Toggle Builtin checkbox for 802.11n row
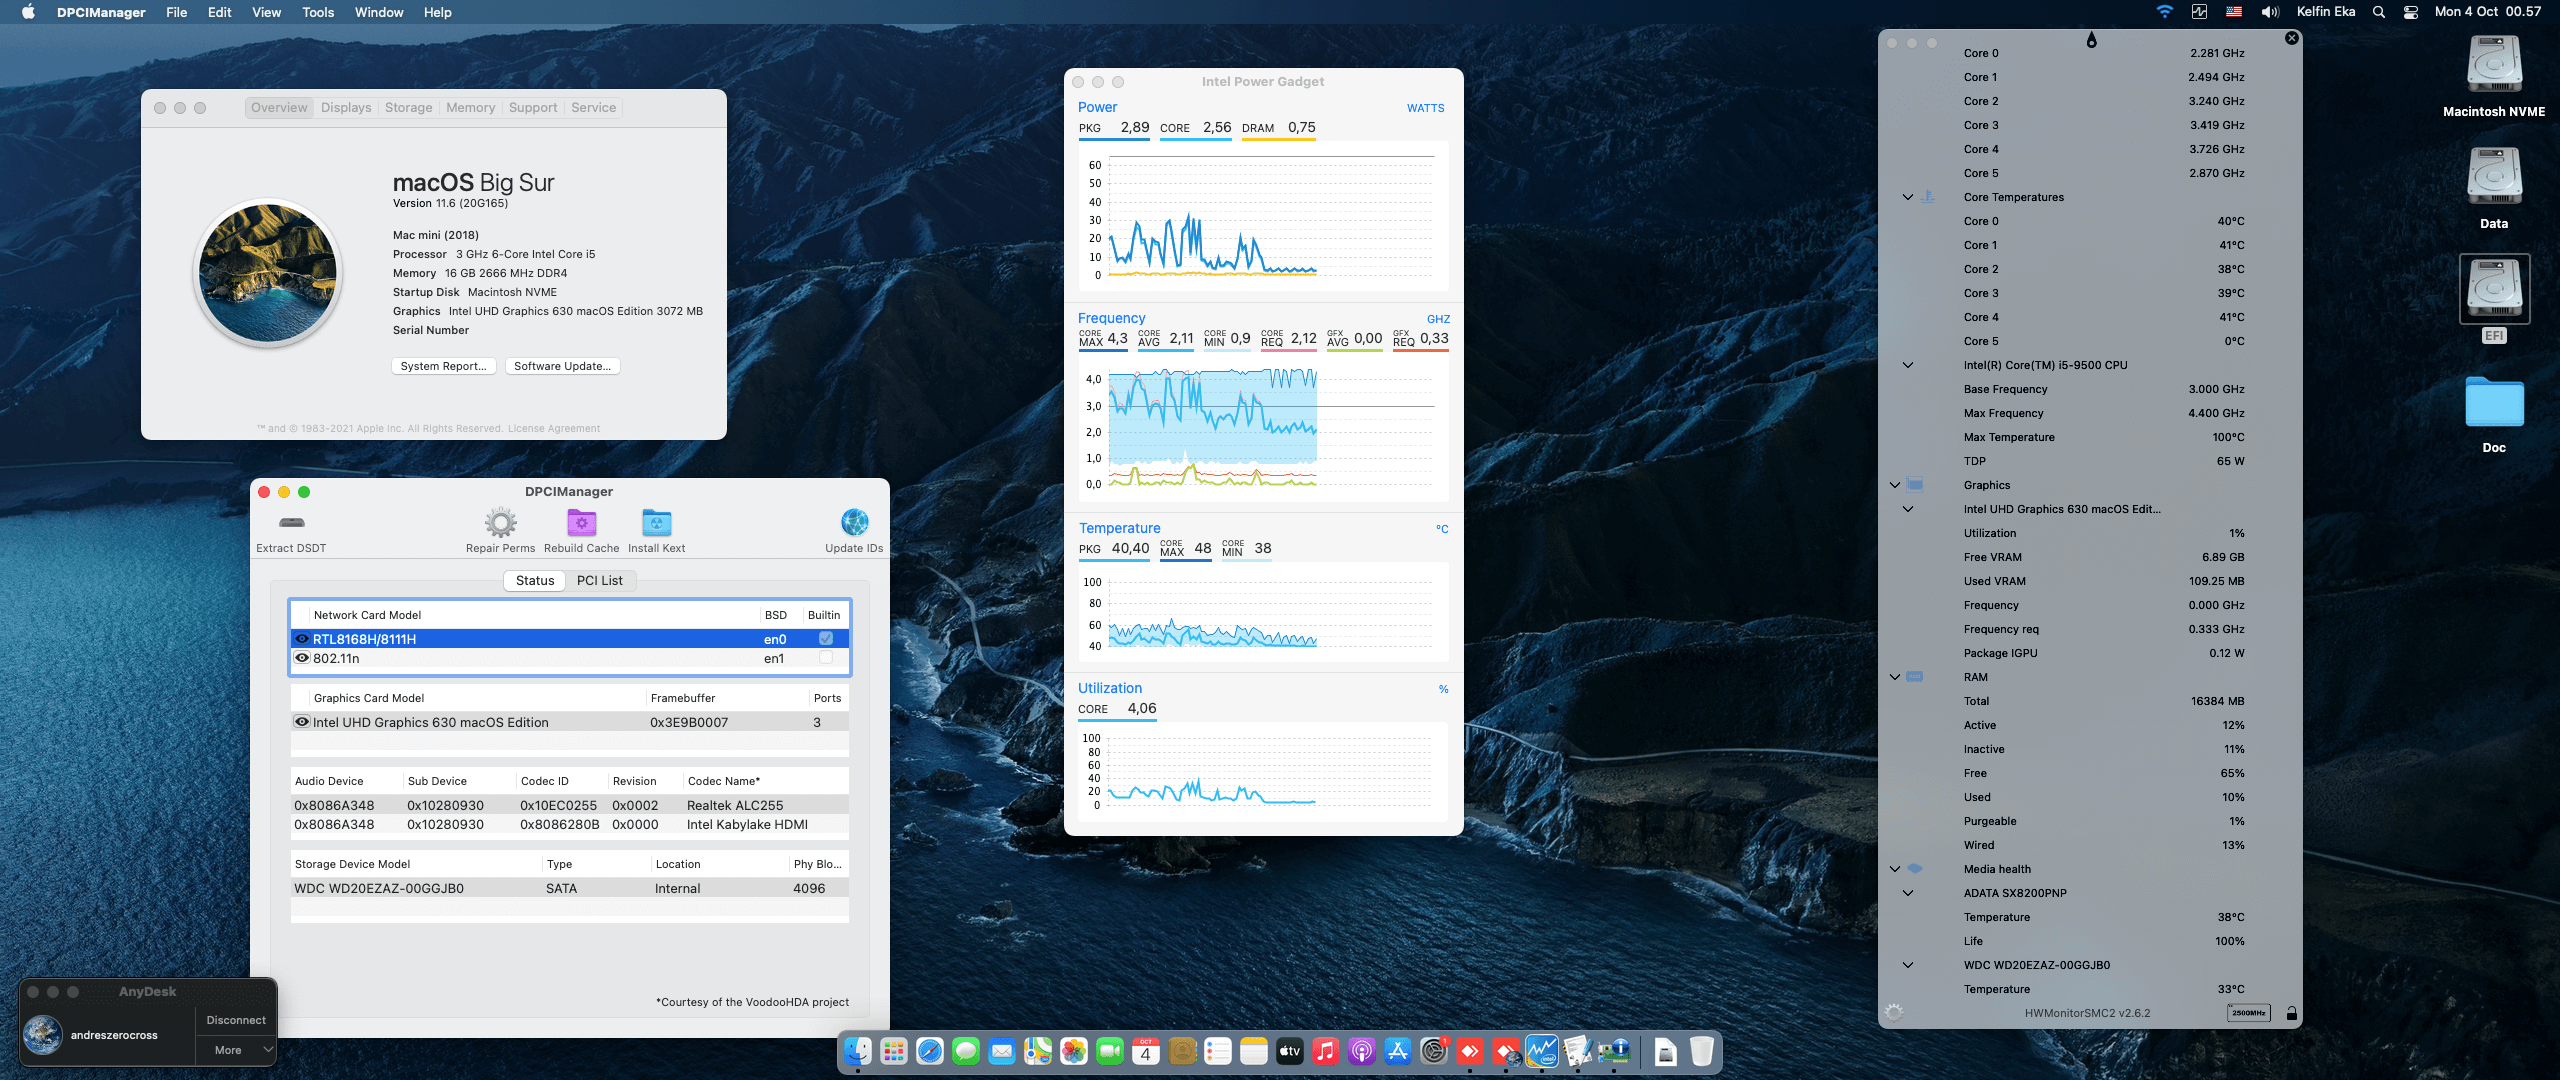 [x=826, y=657]
